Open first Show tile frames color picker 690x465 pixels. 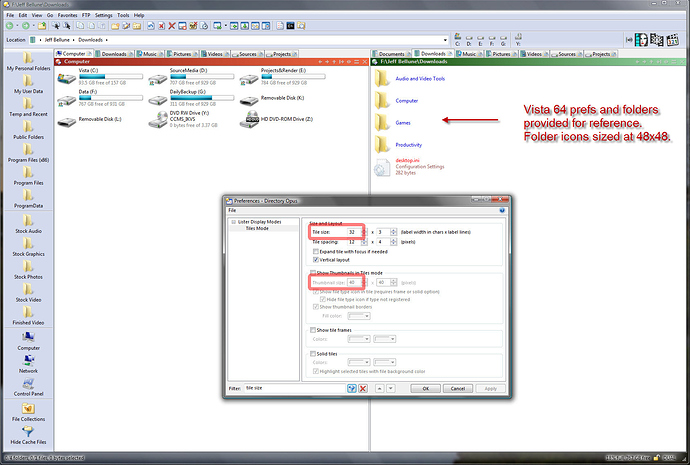tap(359, 339)
